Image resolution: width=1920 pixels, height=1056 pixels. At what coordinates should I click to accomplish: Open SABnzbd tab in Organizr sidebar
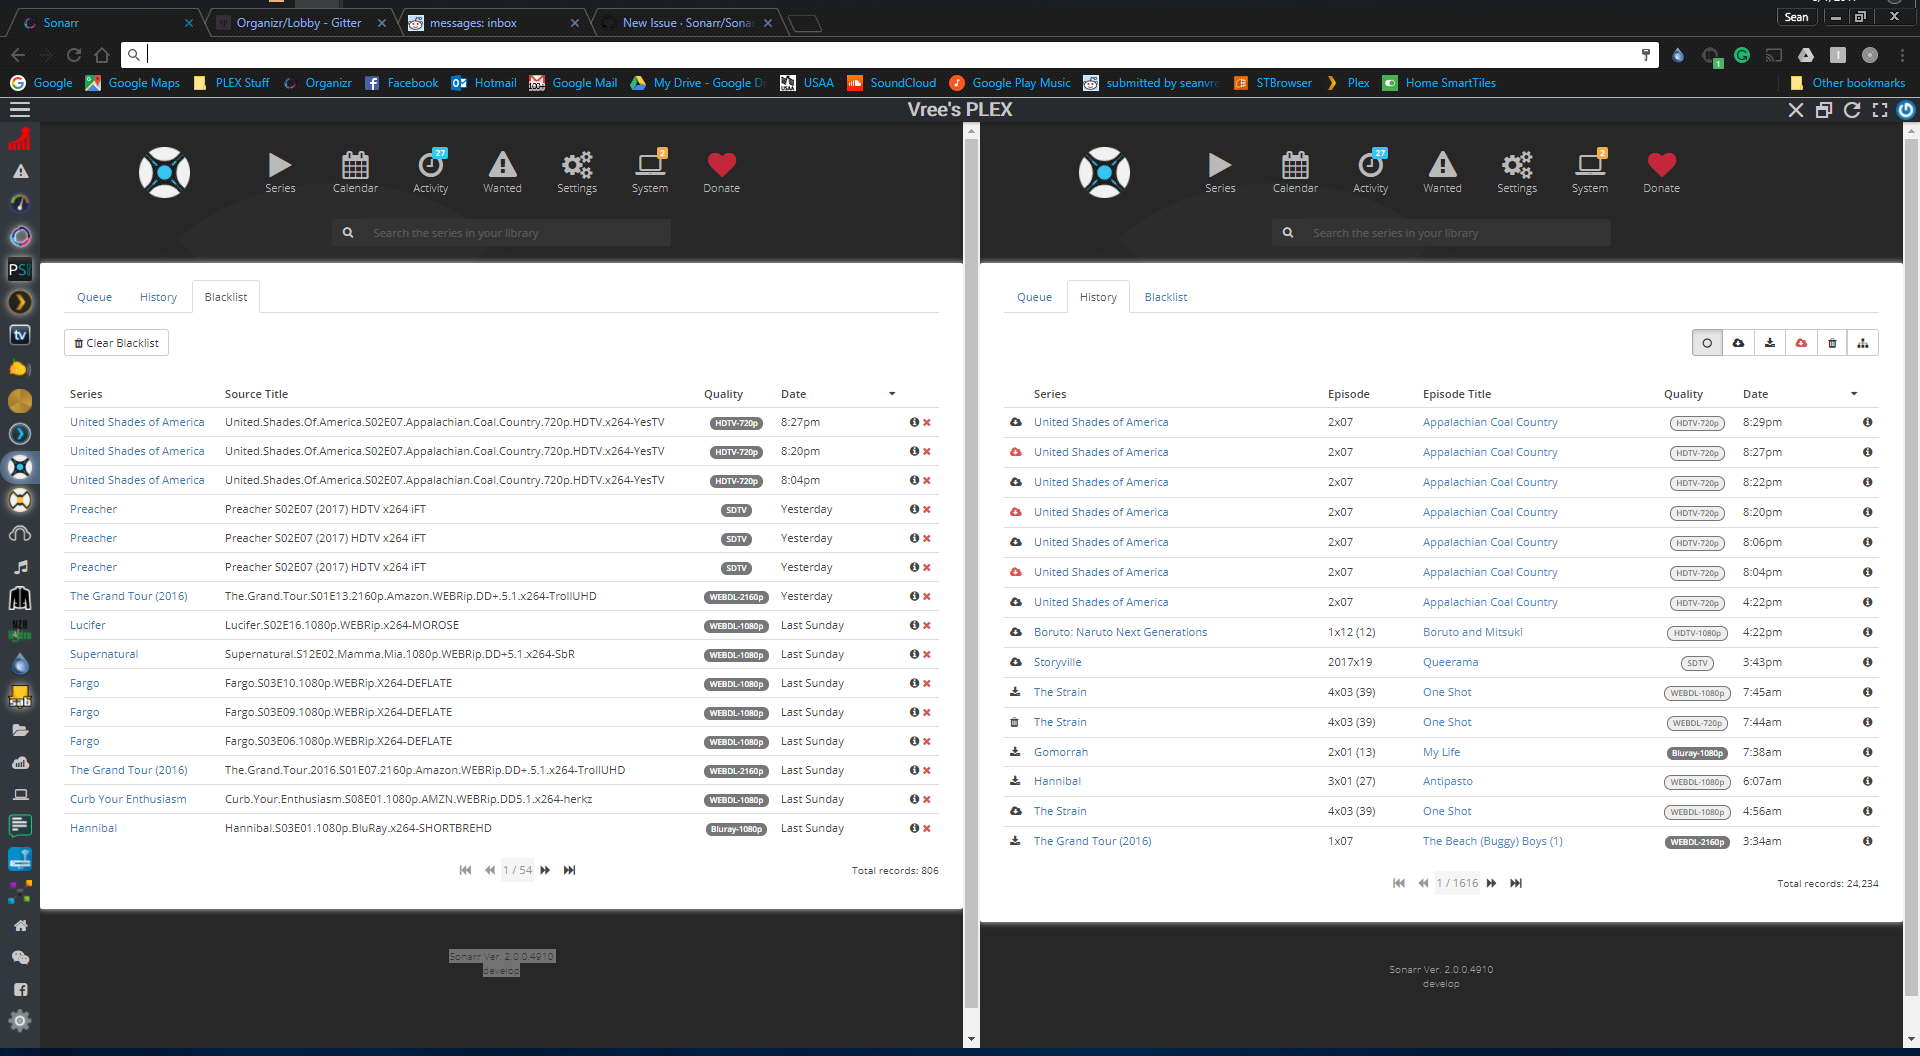pos(20,696)
